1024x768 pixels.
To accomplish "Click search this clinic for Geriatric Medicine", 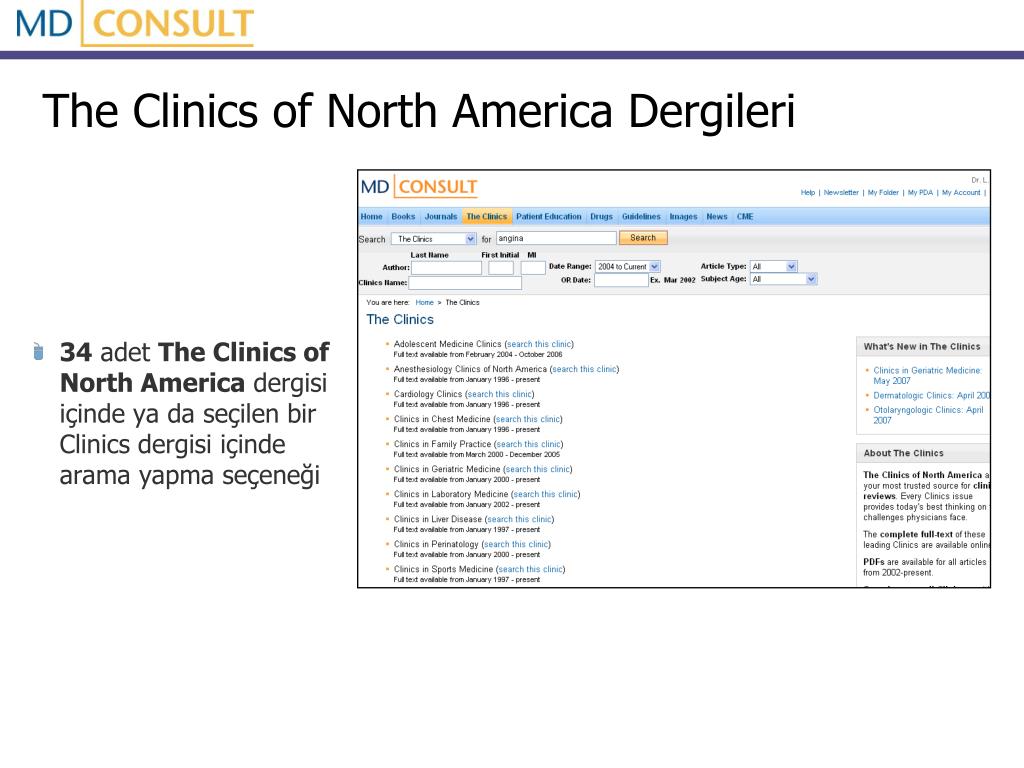I will click(x=537, y=469).
